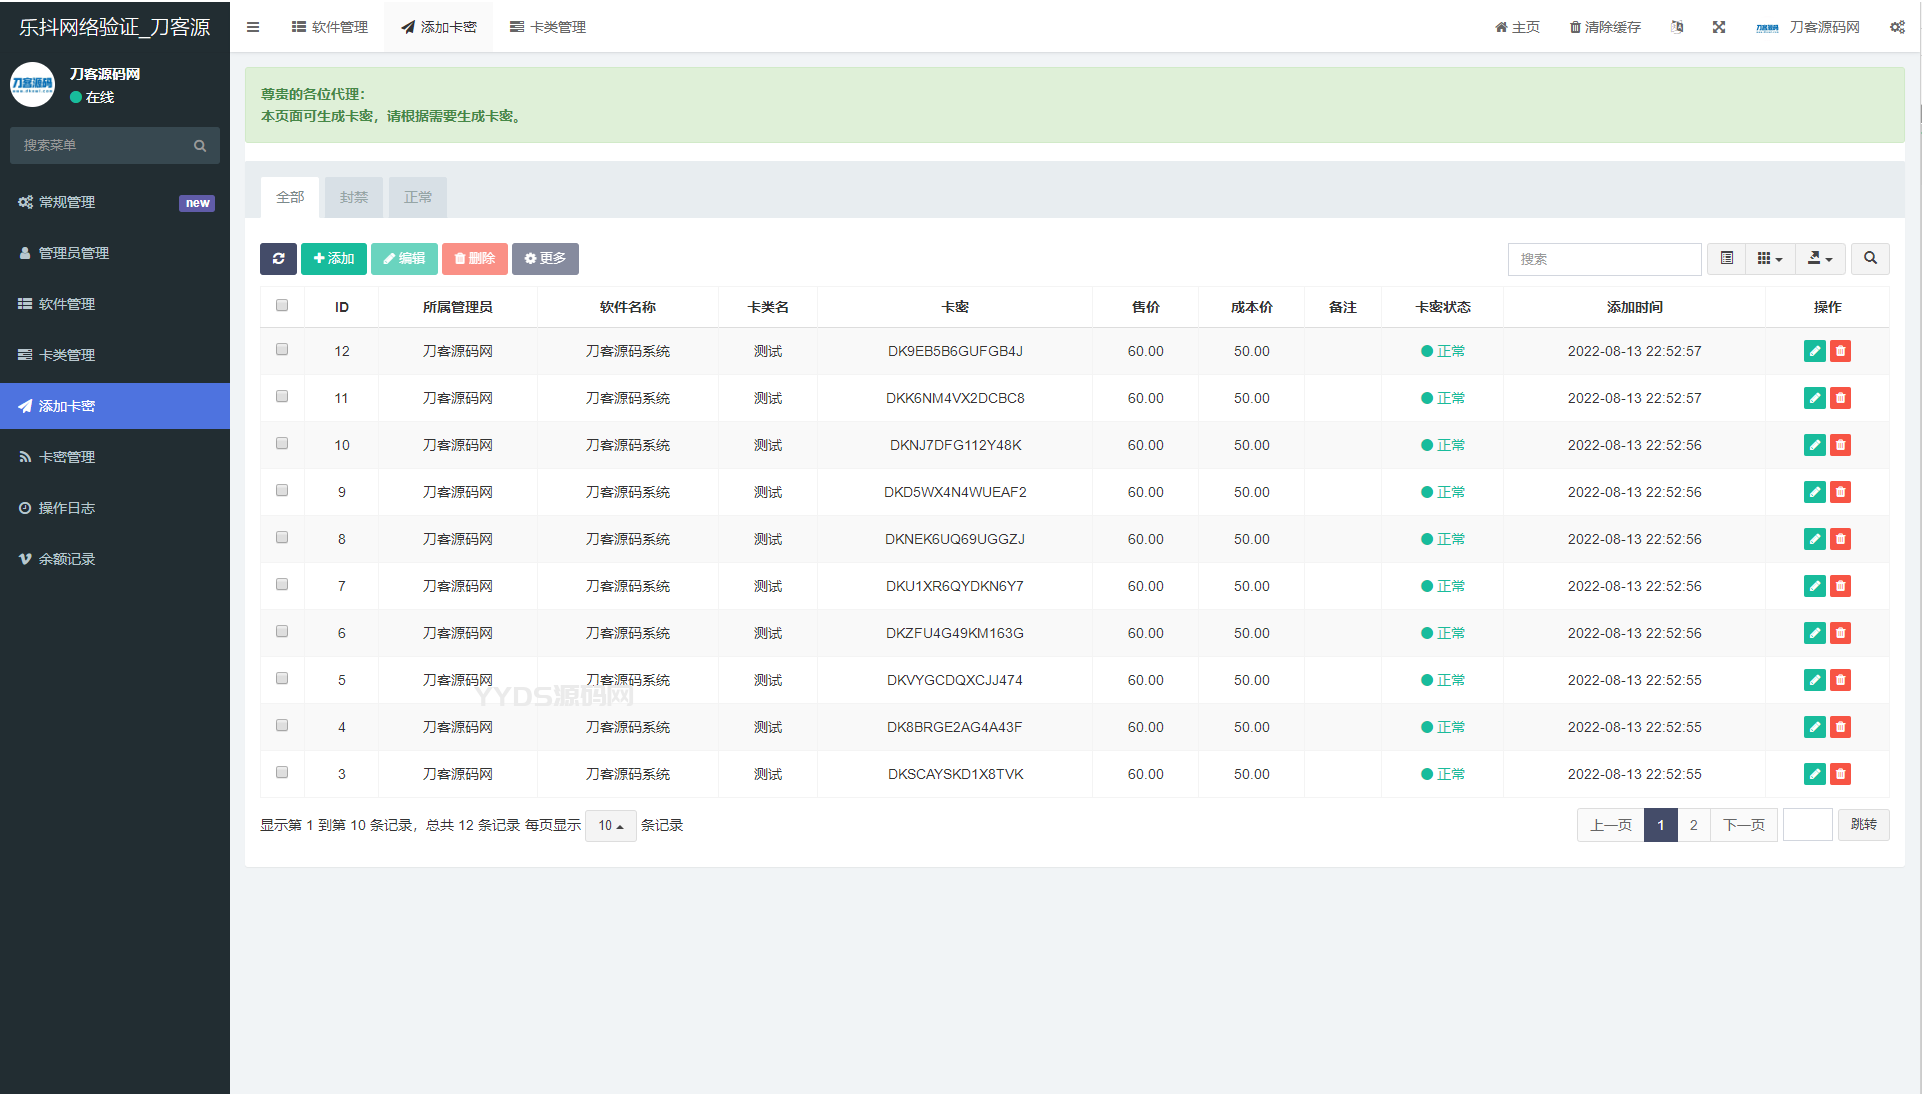Click the hamburger menu toggle icon

point(253,27)
